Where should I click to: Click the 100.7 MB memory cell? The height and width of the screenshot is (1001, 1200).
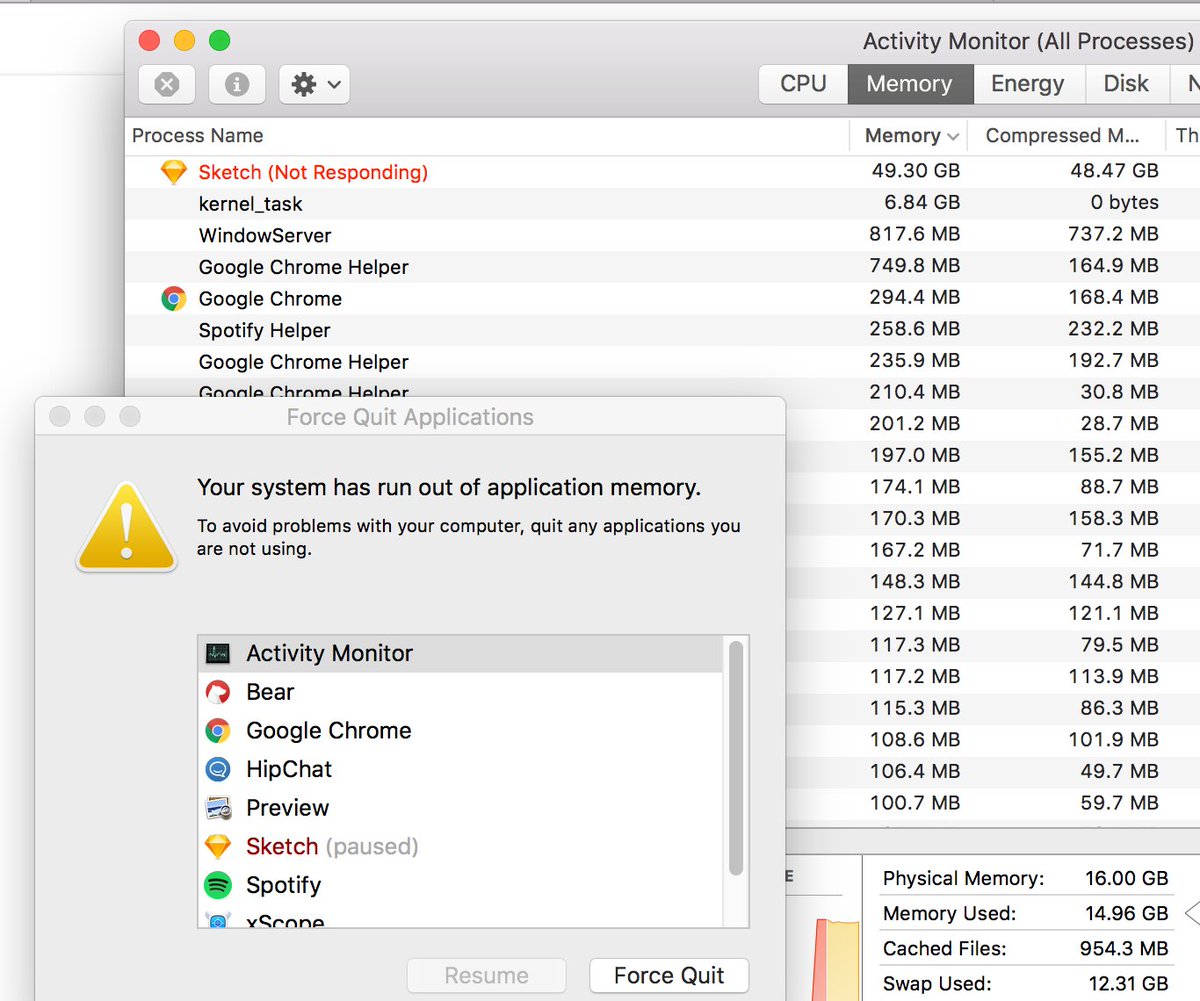point(914,803)
